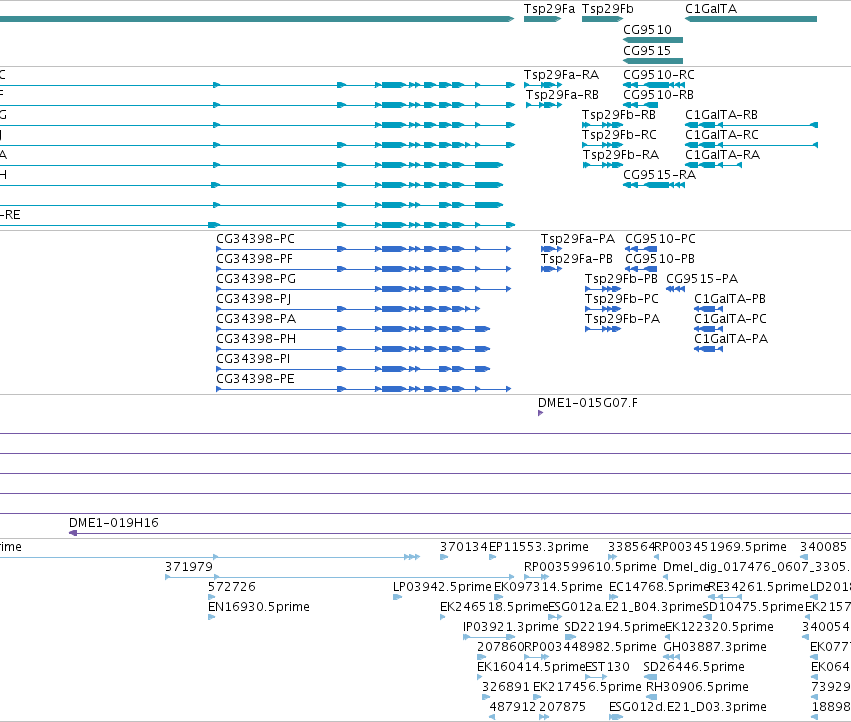The height and width of the screenshot is (722, 851).
Task: Click EST RP003599610.5prime
Action: 590,567
